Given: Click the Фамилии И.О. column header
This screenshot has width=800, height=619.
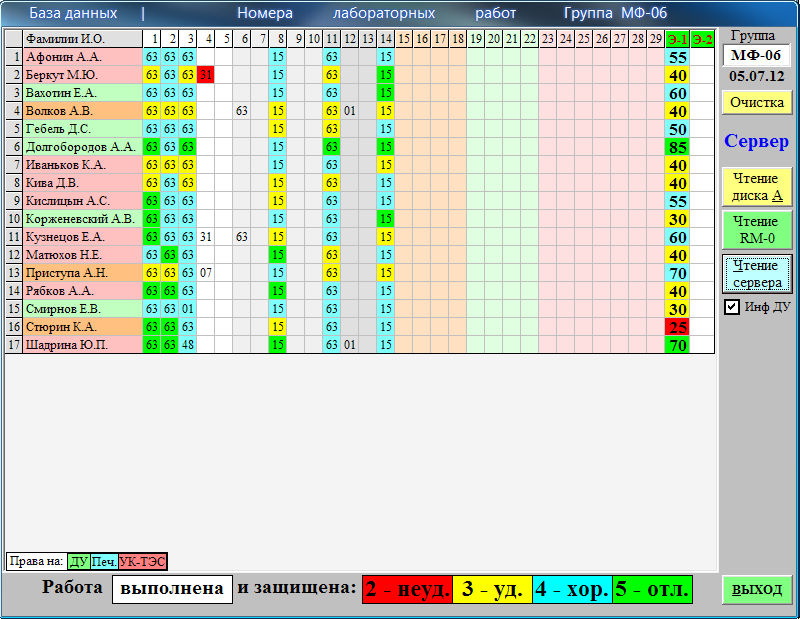Looking at the screenshot, I should click(83, 39).
